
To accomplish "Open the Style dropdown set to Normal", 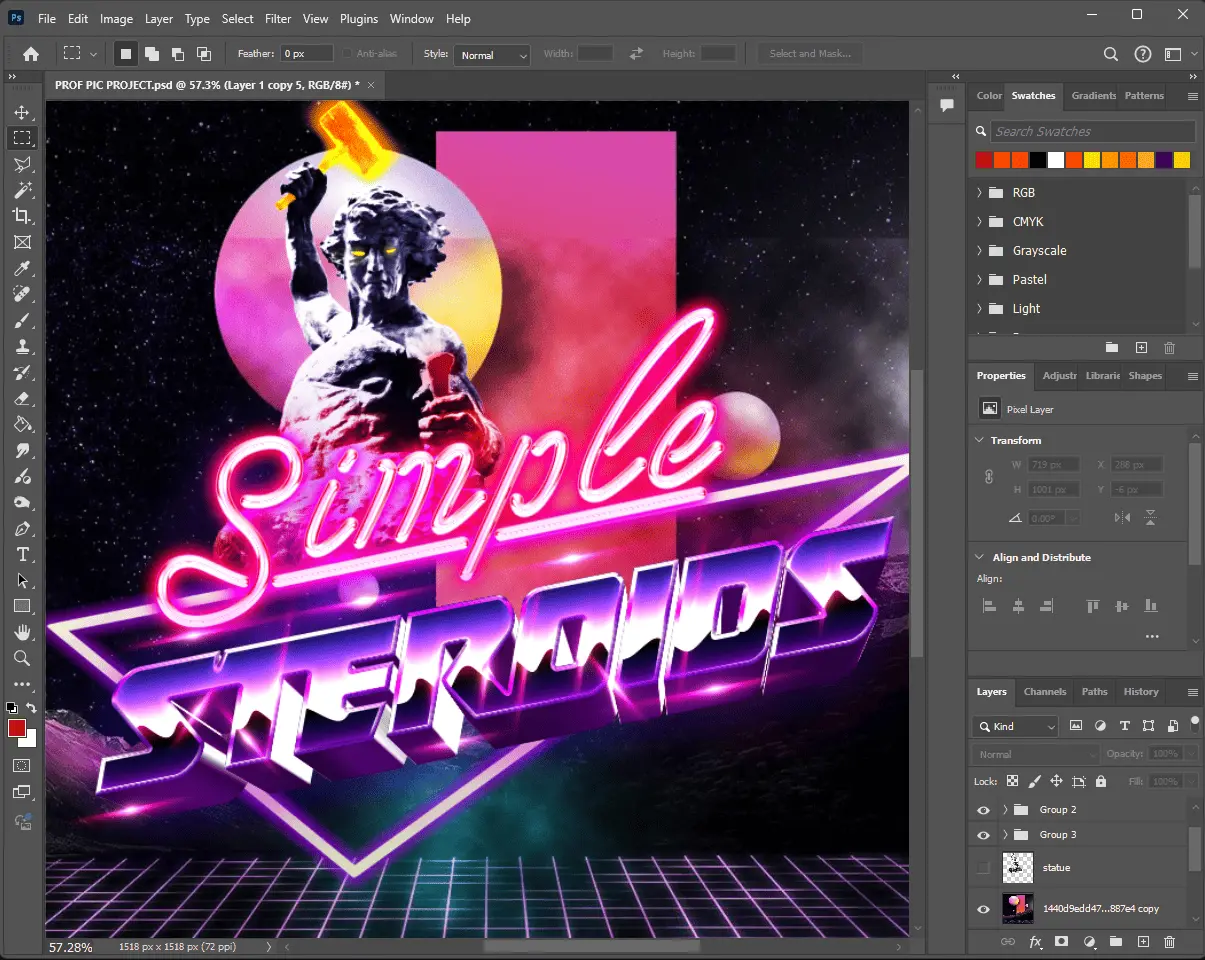I will (x=491, y=55).
